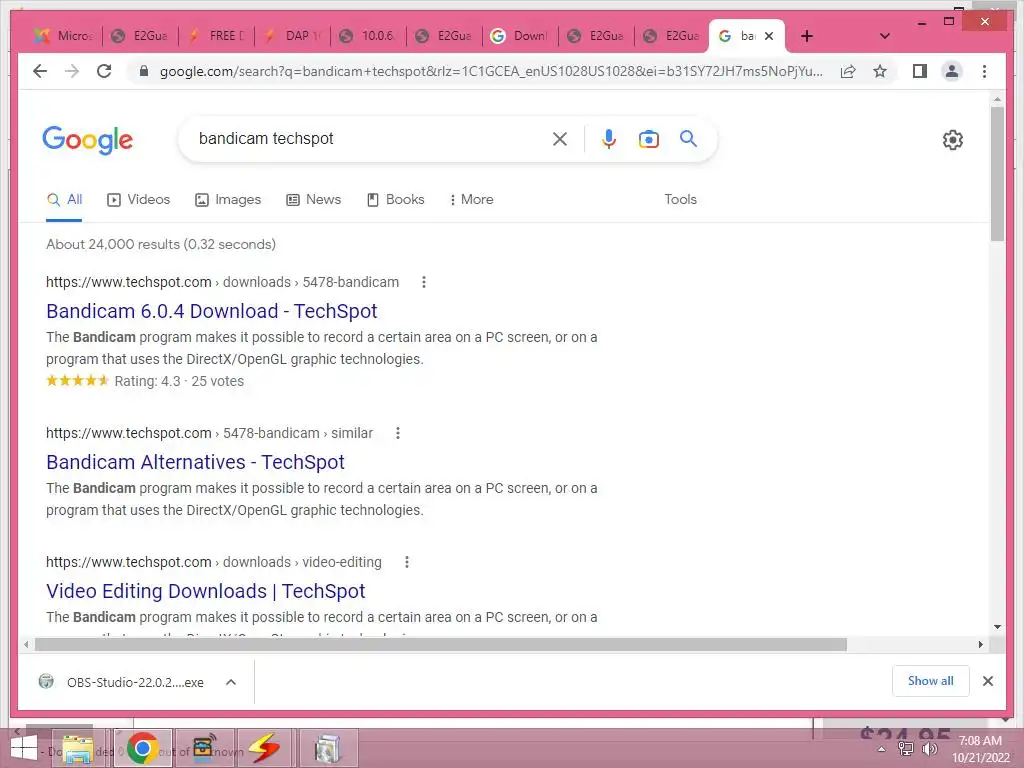Switch to the Downl Google browser tab
This screenshot has width=1024, height=768.
click(x=520, y=36)
